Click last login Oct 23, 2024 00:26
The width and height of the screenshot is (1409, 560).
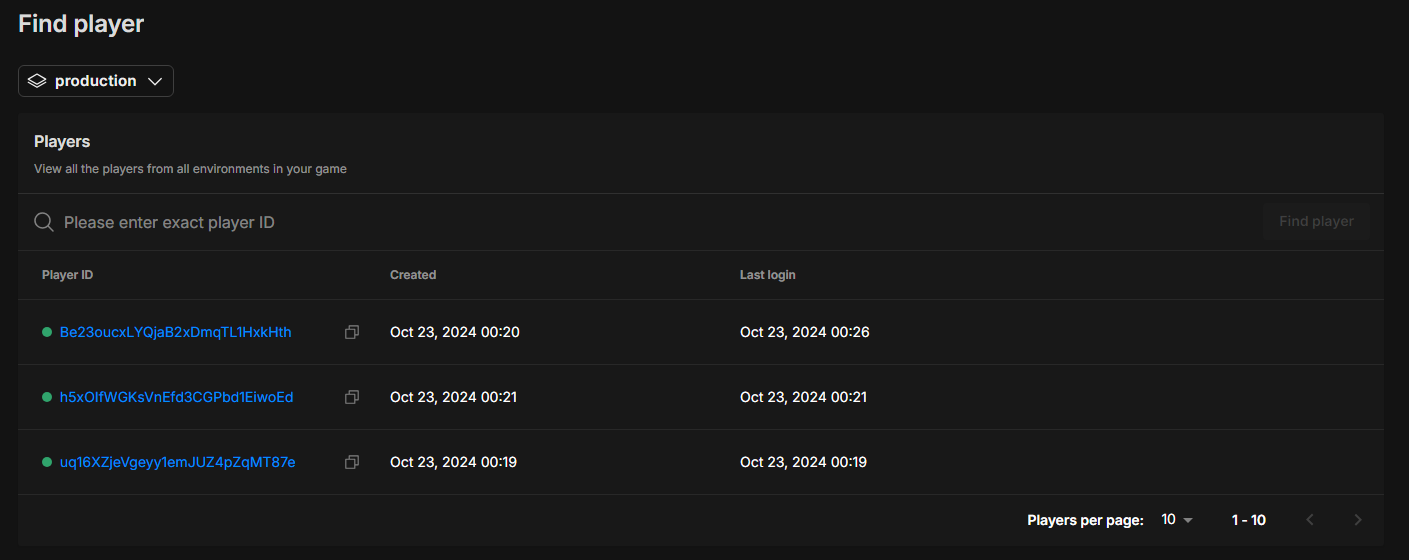pyautogui.click(x=805, y=332)
